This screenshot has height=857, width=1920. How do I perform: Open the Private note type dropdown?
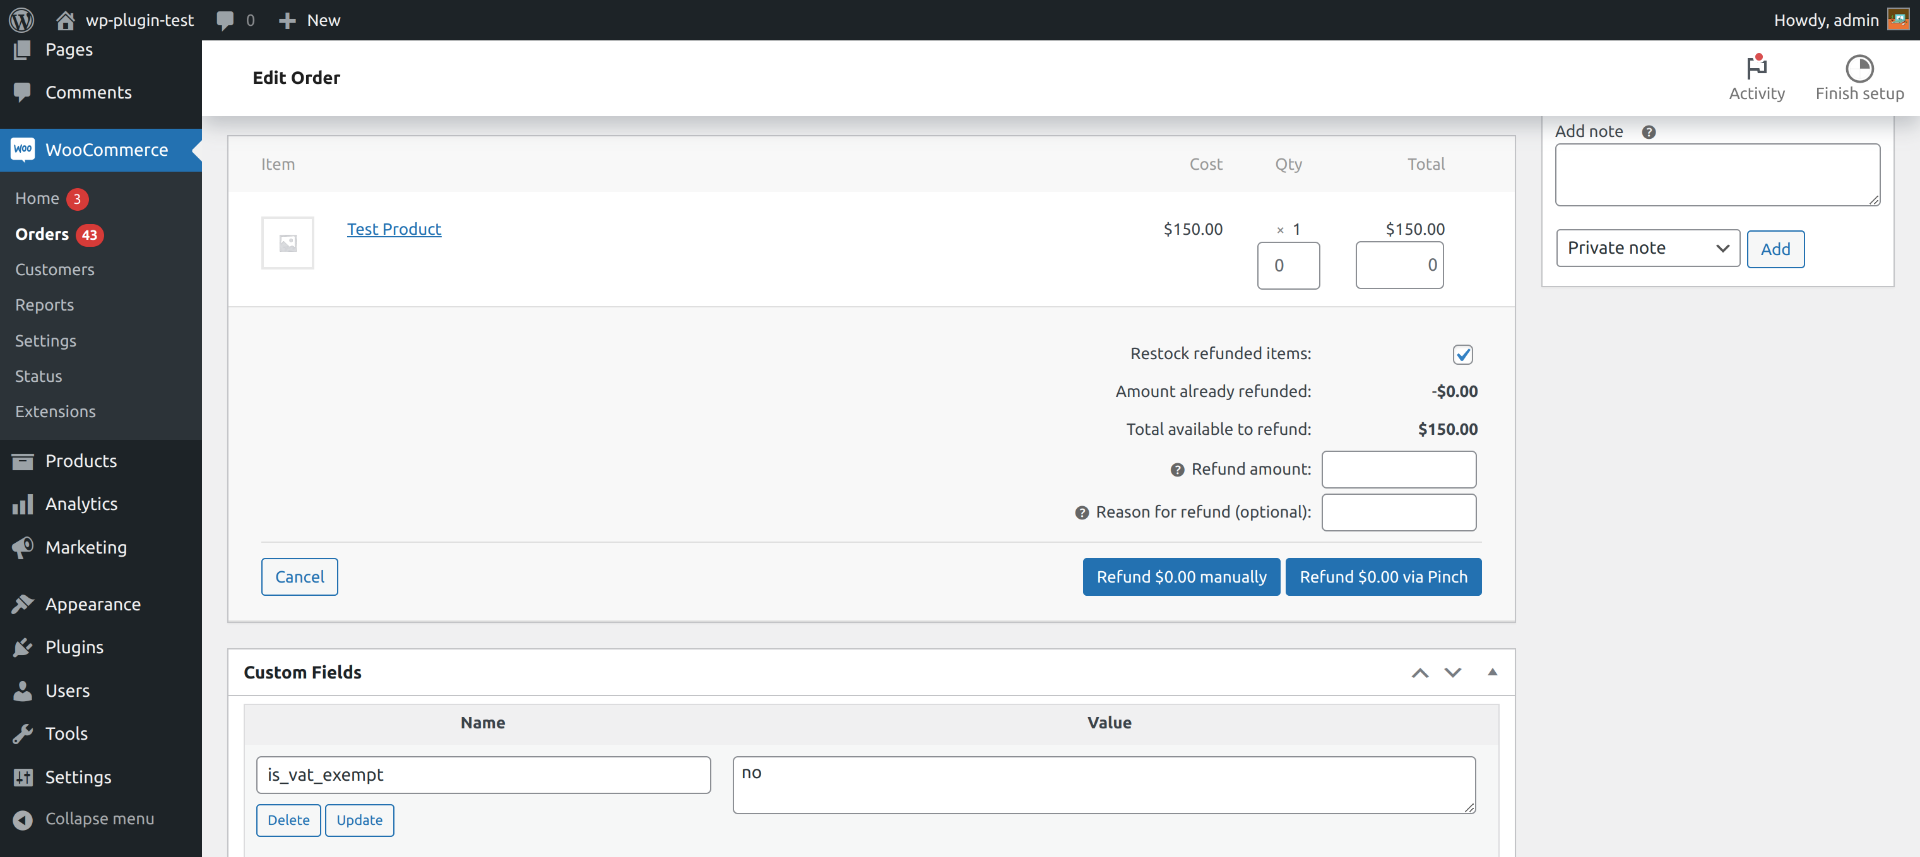point(1647,248)
